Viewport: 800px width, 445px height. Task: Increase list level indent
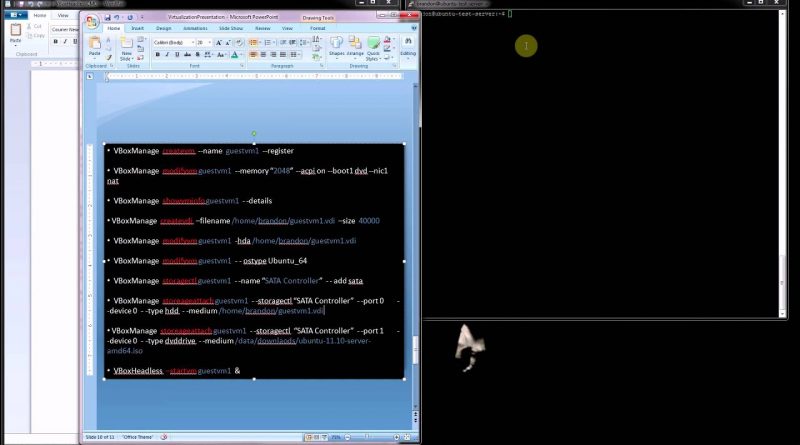[292, 42]
